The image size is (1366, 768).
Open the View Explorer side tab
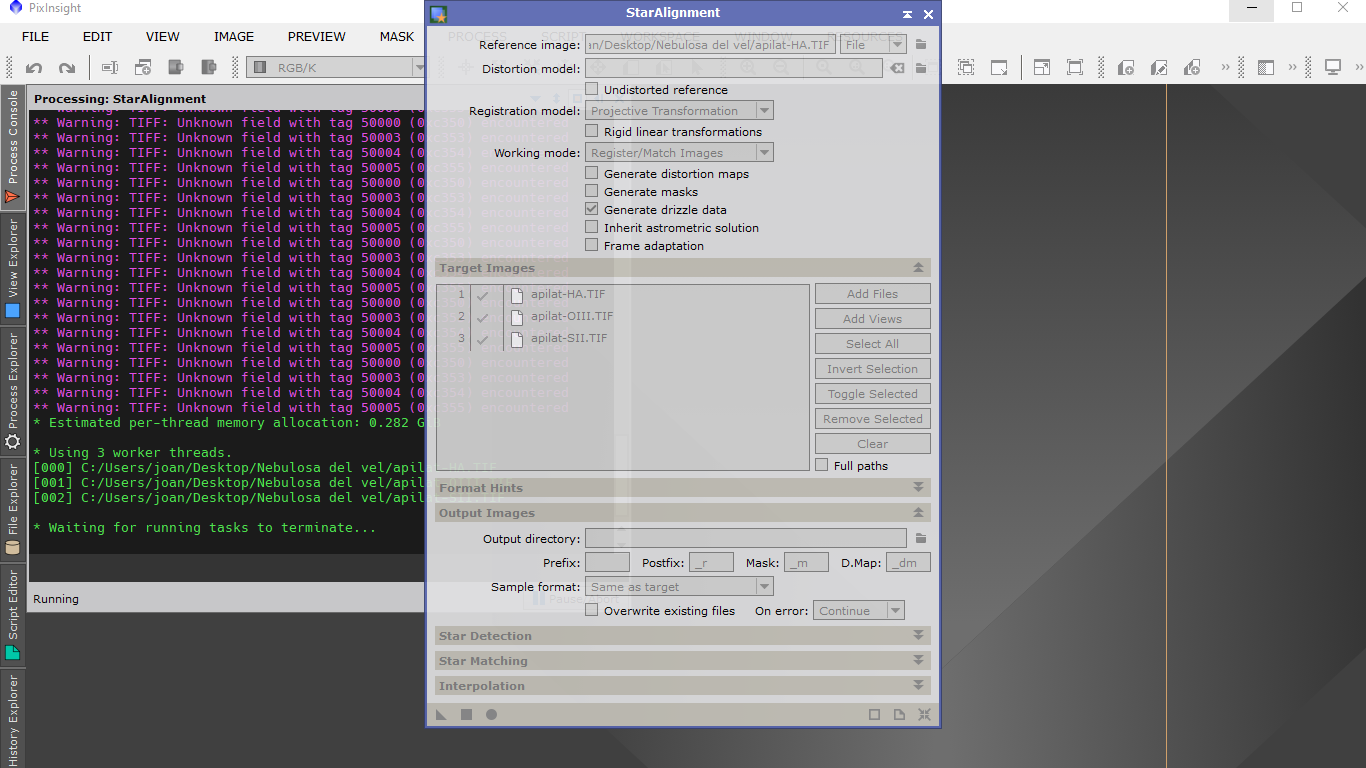[13, 271]
